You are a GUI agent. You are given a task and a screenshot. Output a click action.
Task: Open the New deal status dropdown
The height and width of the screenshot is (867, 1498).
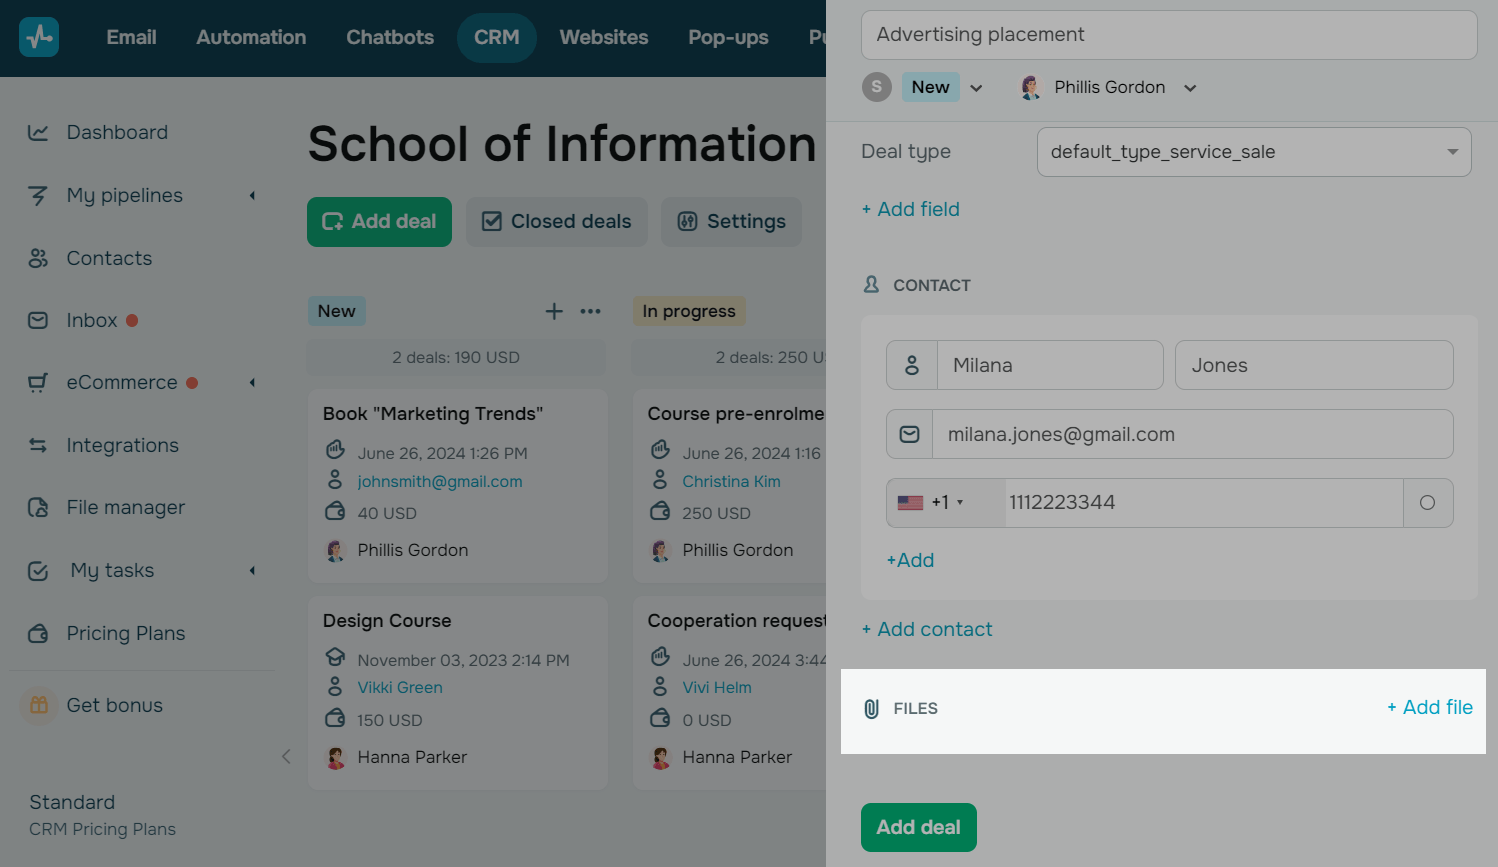point(976,88)
